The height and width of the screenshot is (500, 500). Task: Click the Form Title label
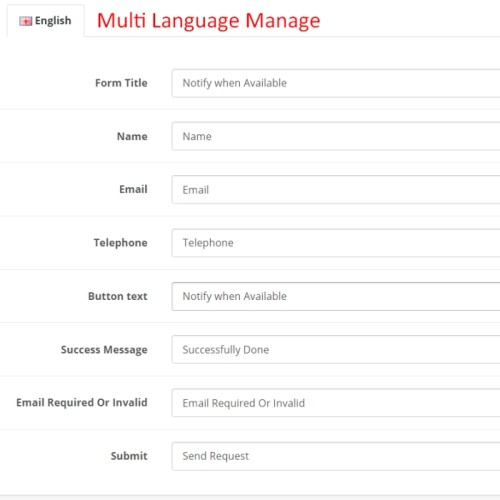(x=121, y=83)
